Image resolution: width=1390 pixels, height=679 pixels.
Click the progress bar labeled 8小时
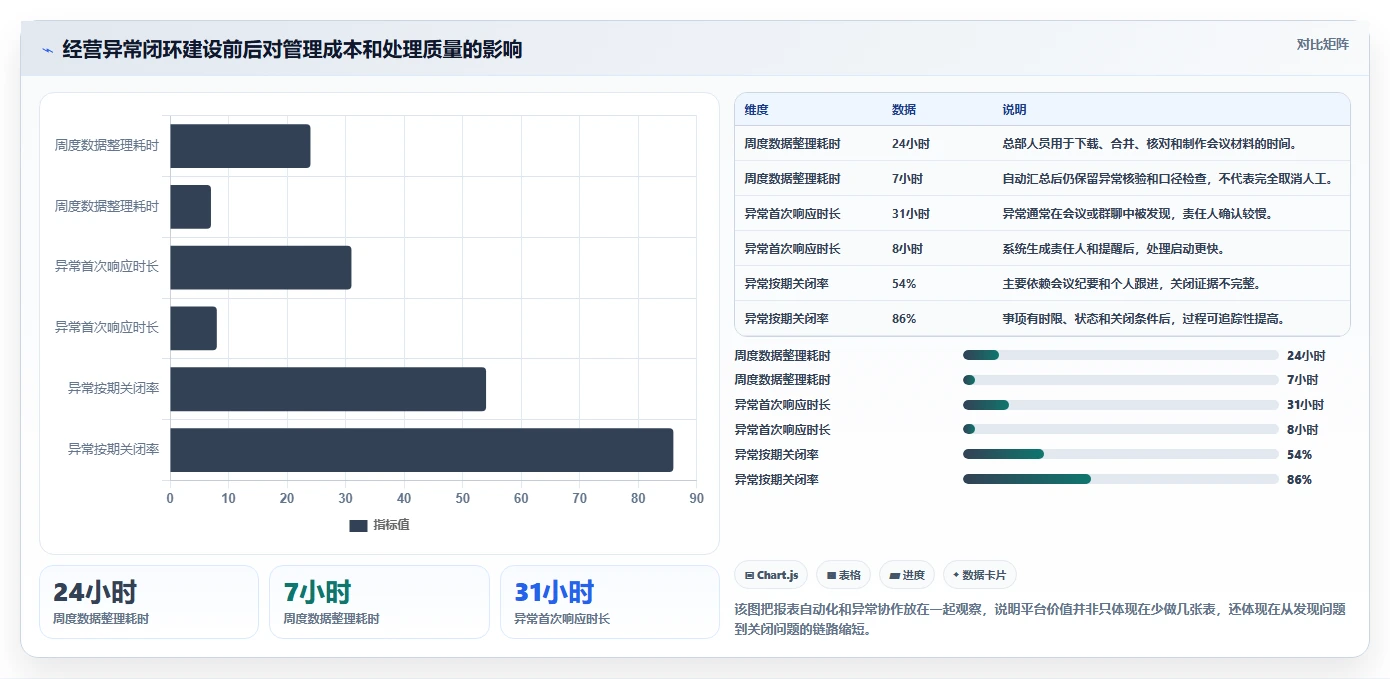coord(1120,429)
